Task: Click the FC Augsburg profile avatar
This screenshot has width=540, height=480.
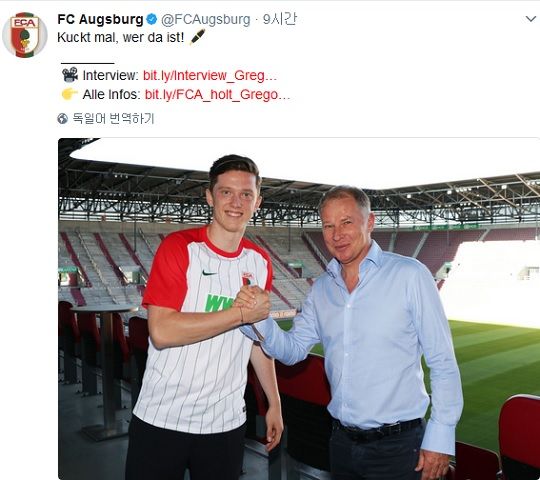Action: (24, 35)
